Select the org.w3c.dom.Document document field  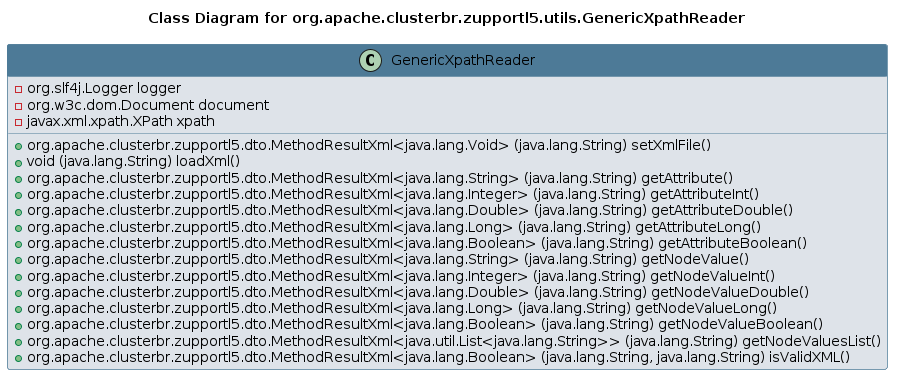[x=148, y=105]
